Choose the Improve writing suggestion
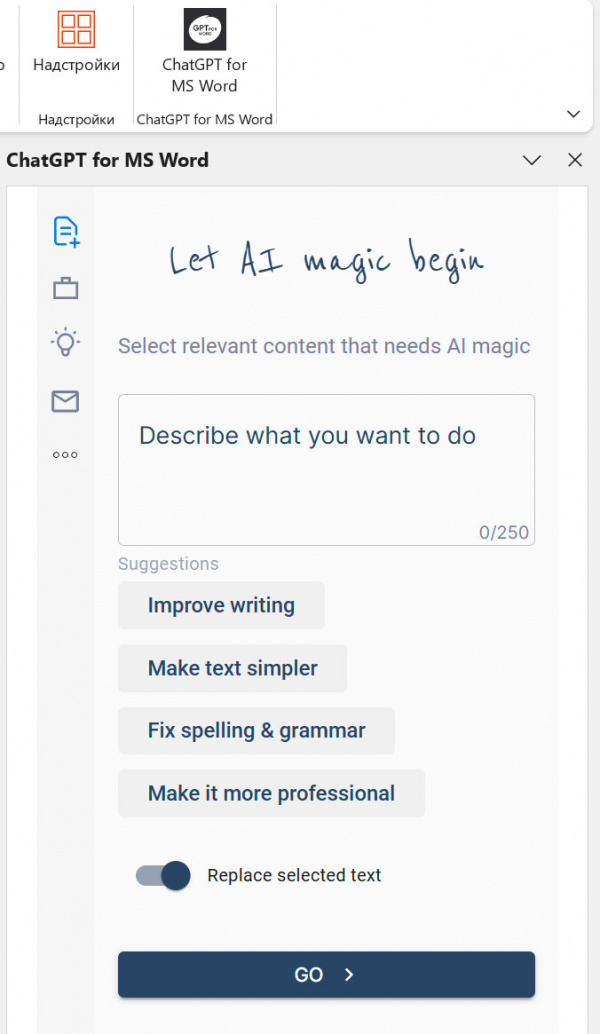600x1034 pixels. pyautogui.click(x=221, y=605)
